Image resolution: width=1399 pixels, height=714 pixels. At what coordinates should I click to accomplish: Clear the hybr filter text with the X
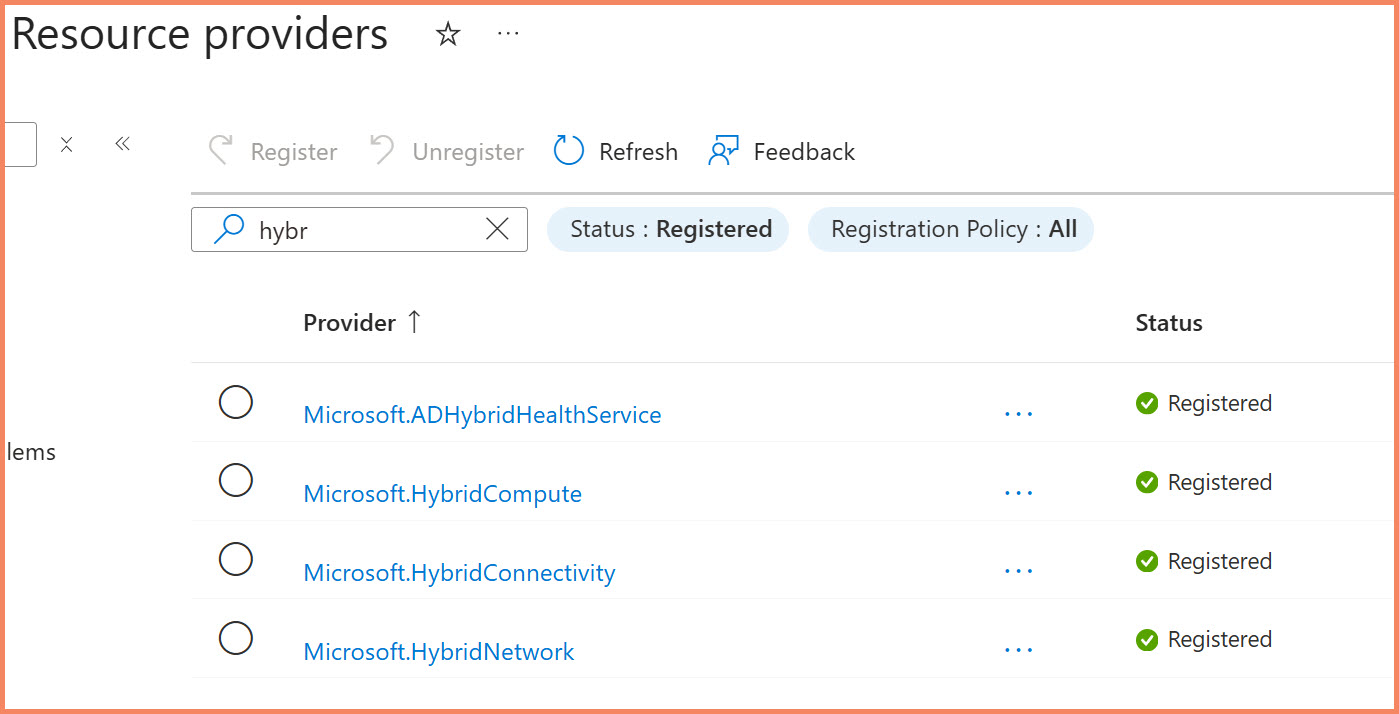coord(497,229)
